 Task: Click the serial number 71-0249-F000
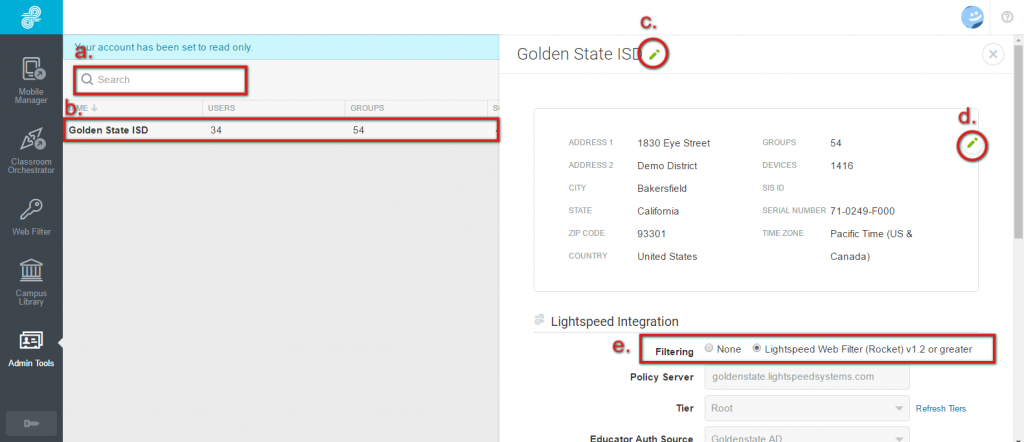pyautogui.click(x=862, y=212)
